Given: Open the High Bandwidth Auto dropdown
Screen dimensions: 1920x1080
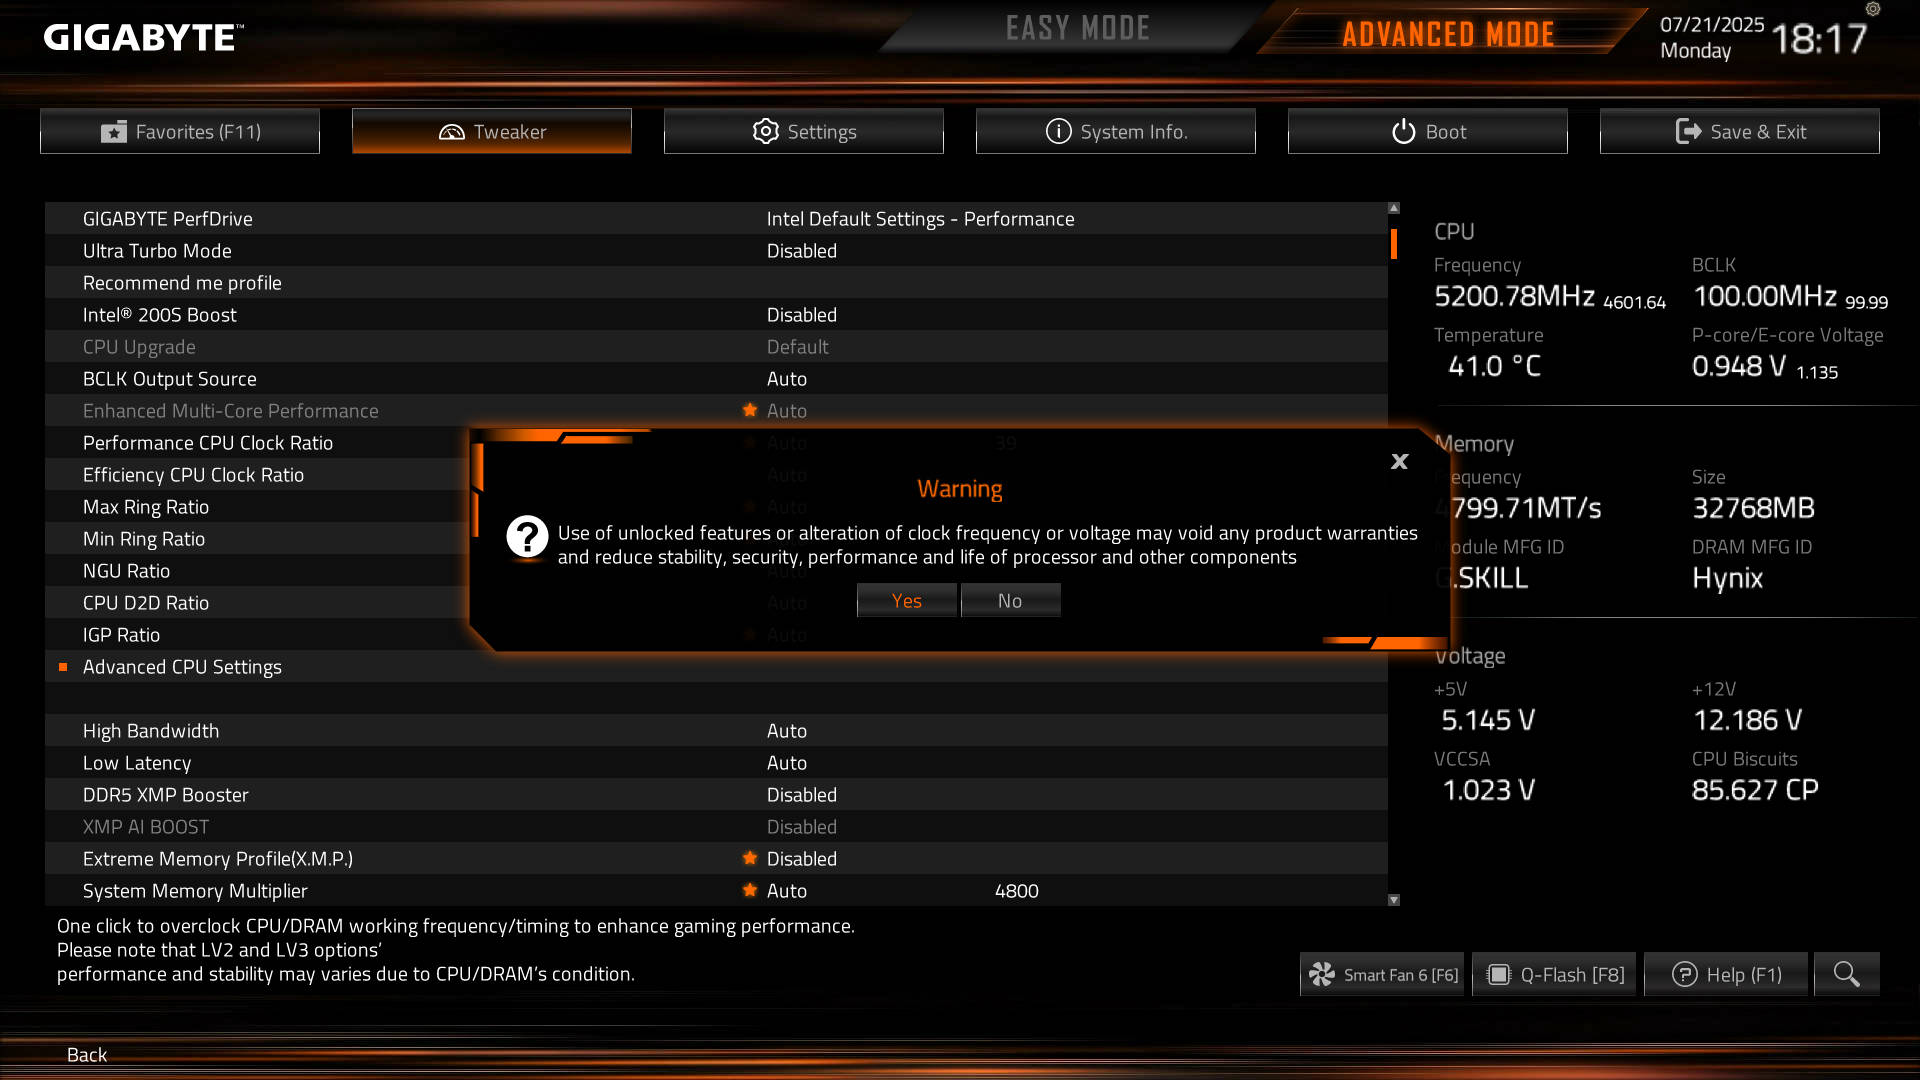Looking at the screenshot, I should 787,731.
